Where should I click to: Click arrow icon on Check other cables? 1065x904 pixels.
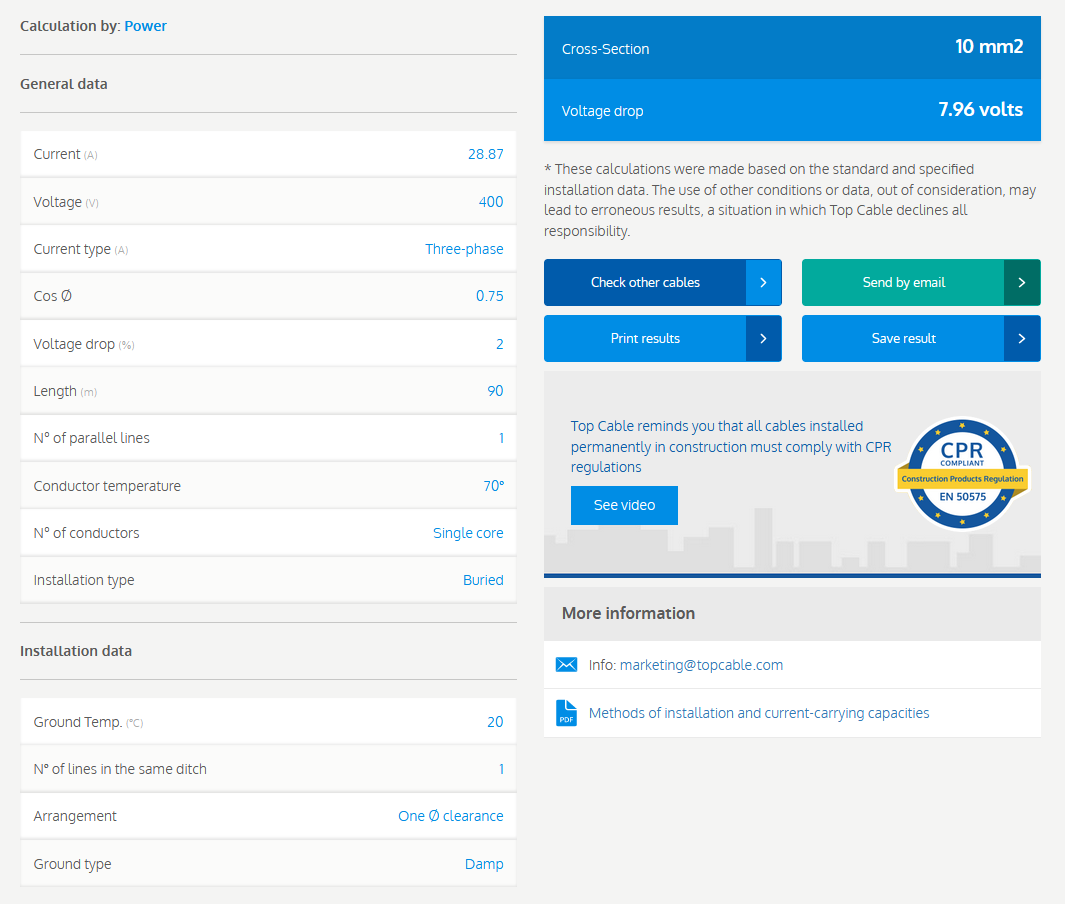pos(763,283)
